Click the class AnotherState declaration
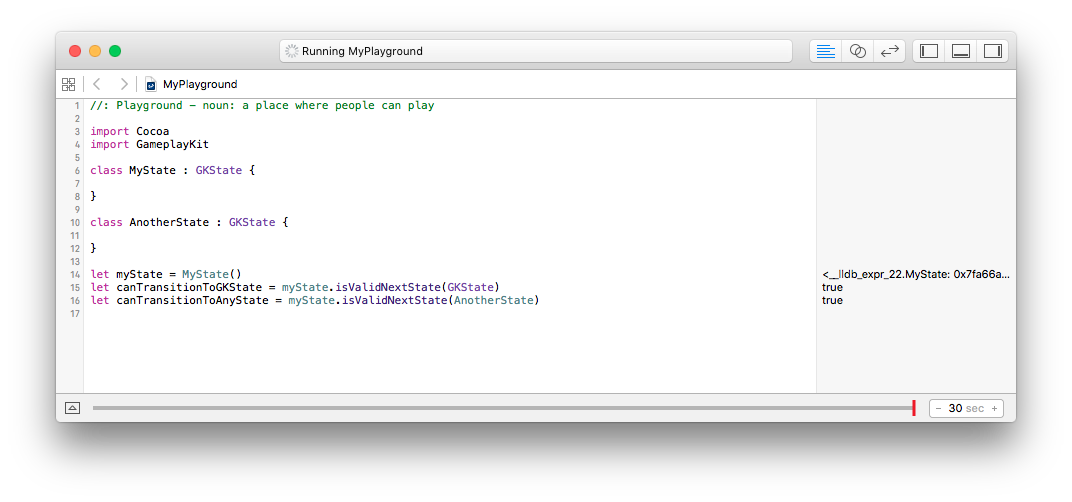 pyautogui.click(x=189, y=222)
